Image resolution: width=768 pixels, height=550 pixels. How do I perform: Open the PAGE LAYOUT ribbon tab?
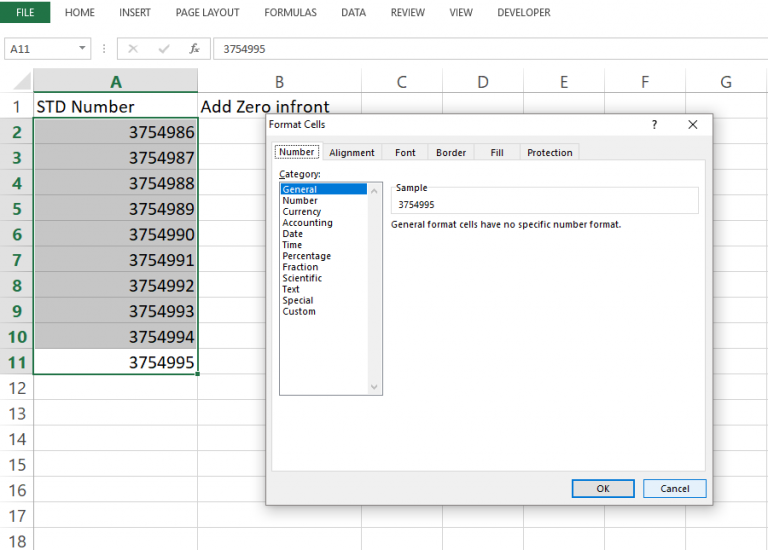click(x=208, y=12)
